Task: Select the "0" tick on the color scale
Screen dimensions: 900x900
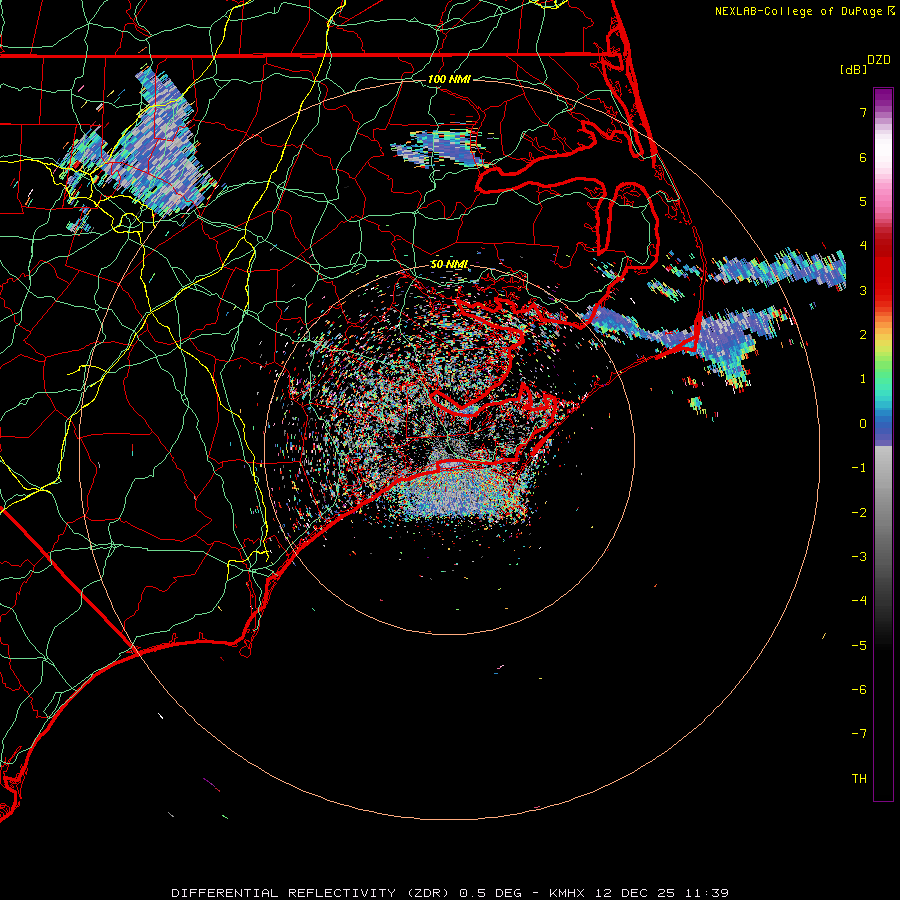Action: point(863,424)
